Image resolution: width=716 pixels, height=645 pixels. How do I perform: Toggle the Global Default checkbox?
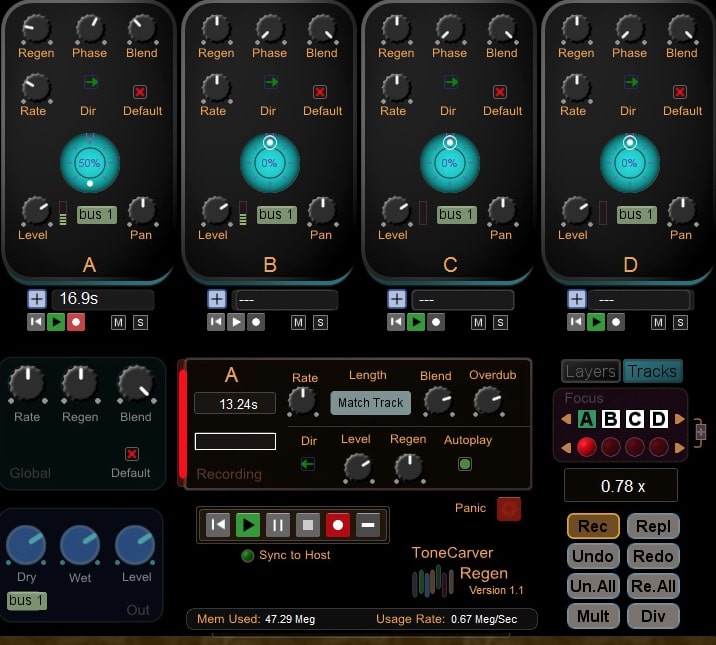click(131, 453)
